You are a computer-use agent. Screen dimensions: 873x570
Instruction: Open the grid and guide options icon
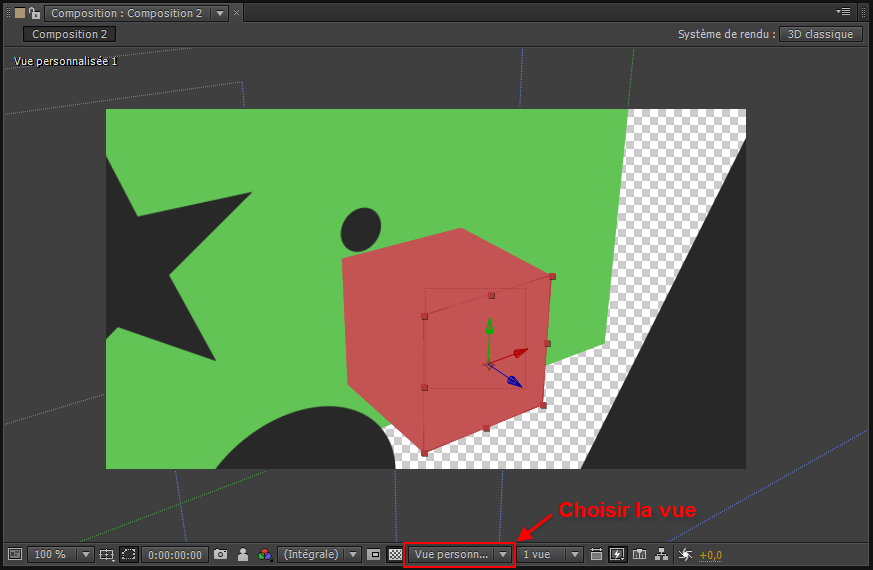tap(106, 554)
